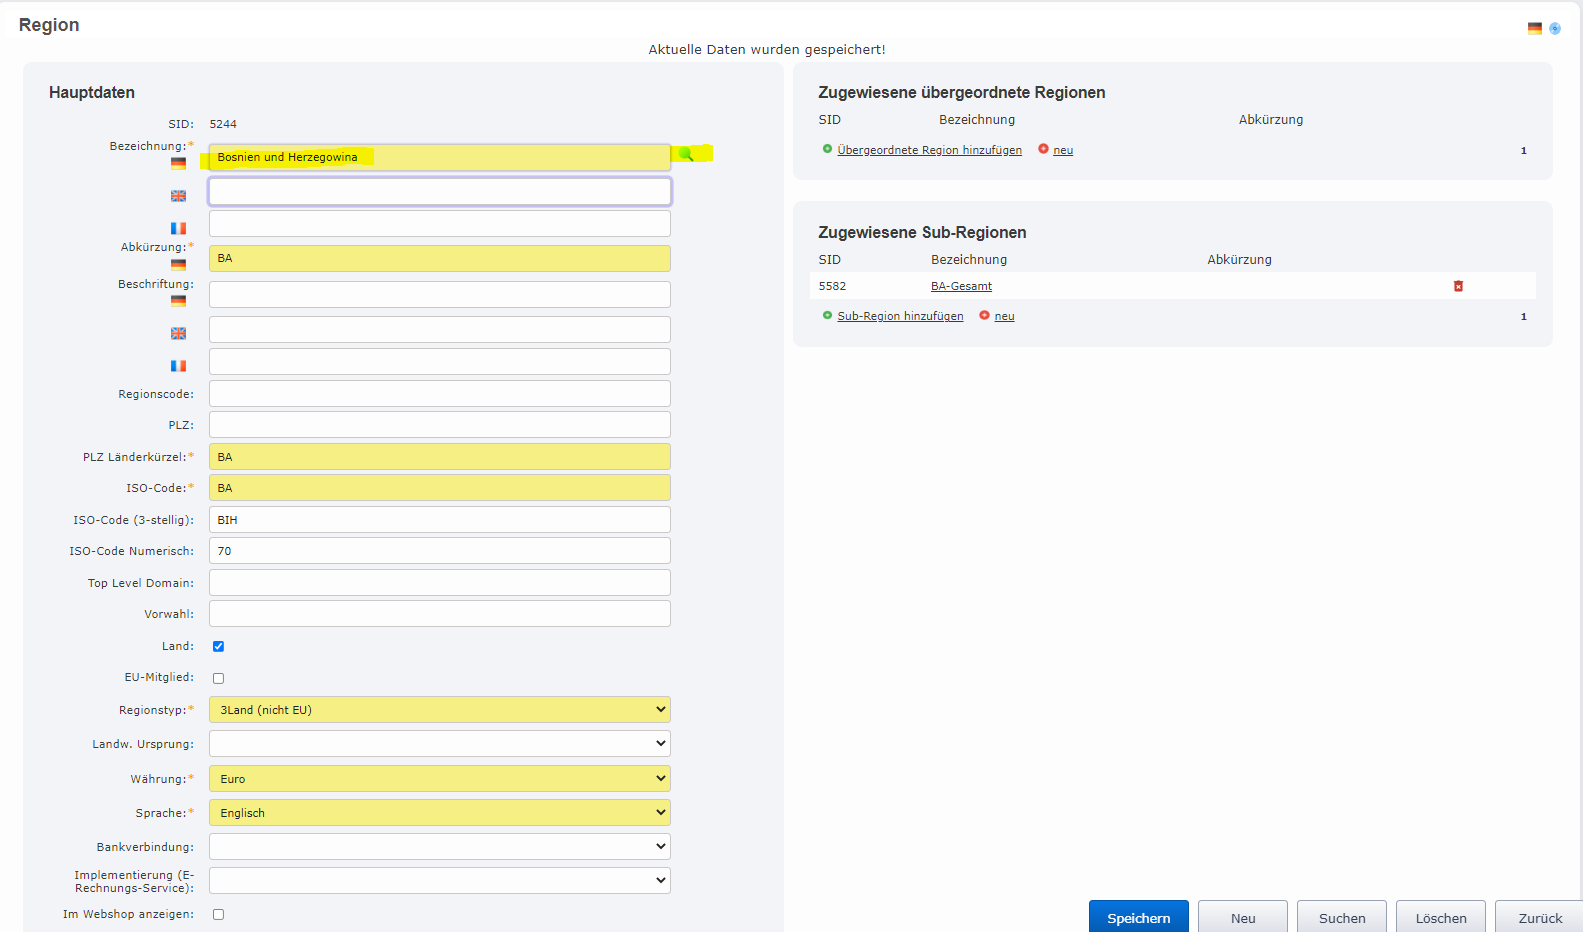Click the Löschen button

(1440, 918)
